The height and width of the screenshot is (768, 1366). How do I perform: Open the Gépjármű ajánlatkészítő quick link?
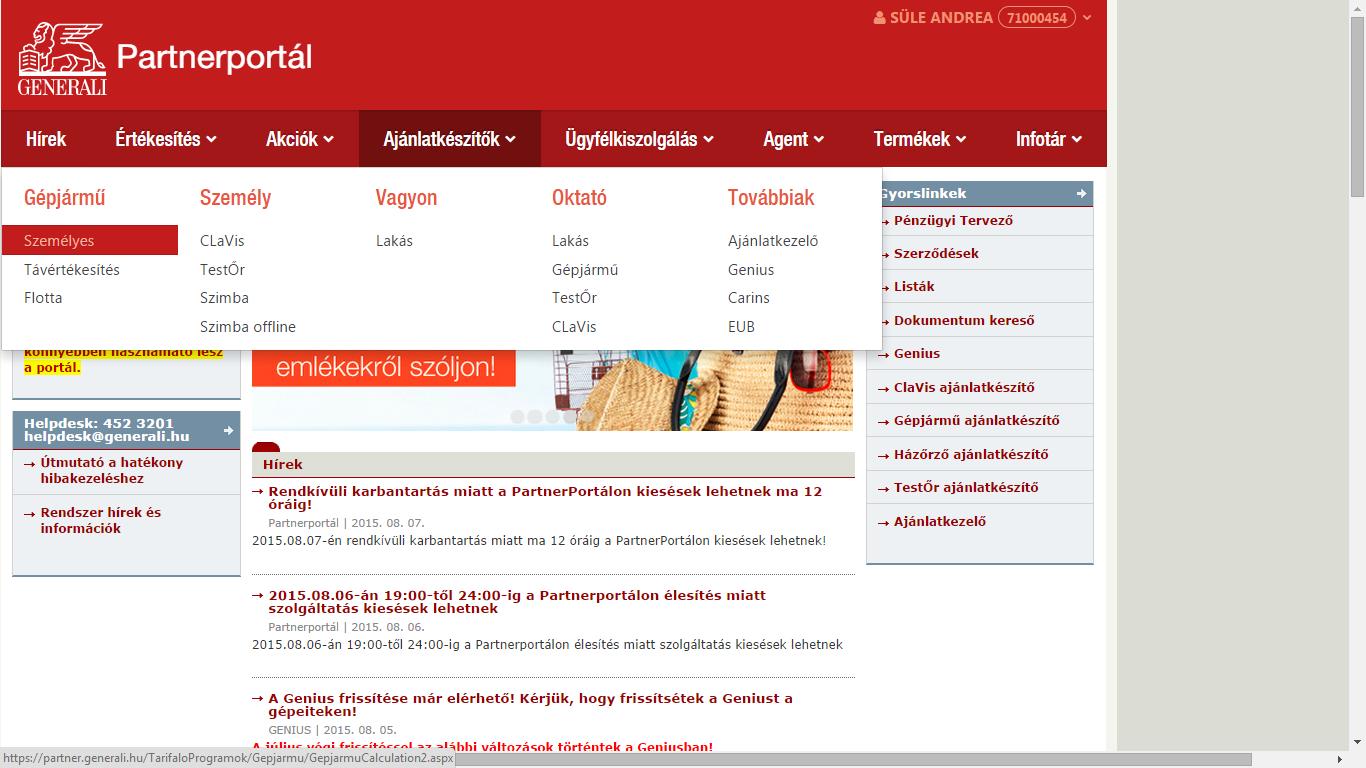click(x=977, y=421)
